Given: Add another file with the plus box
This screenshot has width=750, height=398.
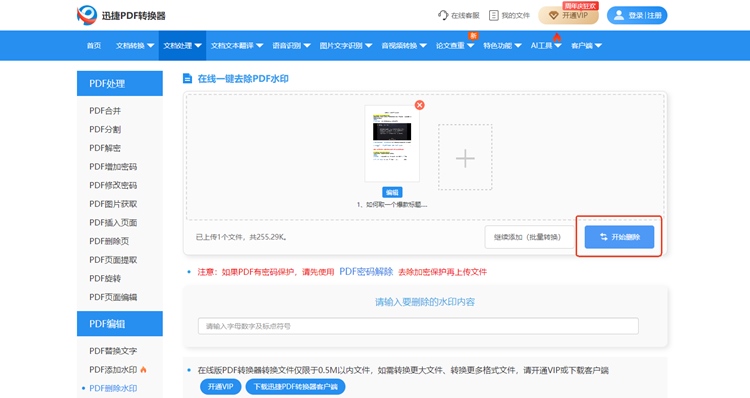Looking at the screenshot, I should (465, 157).
